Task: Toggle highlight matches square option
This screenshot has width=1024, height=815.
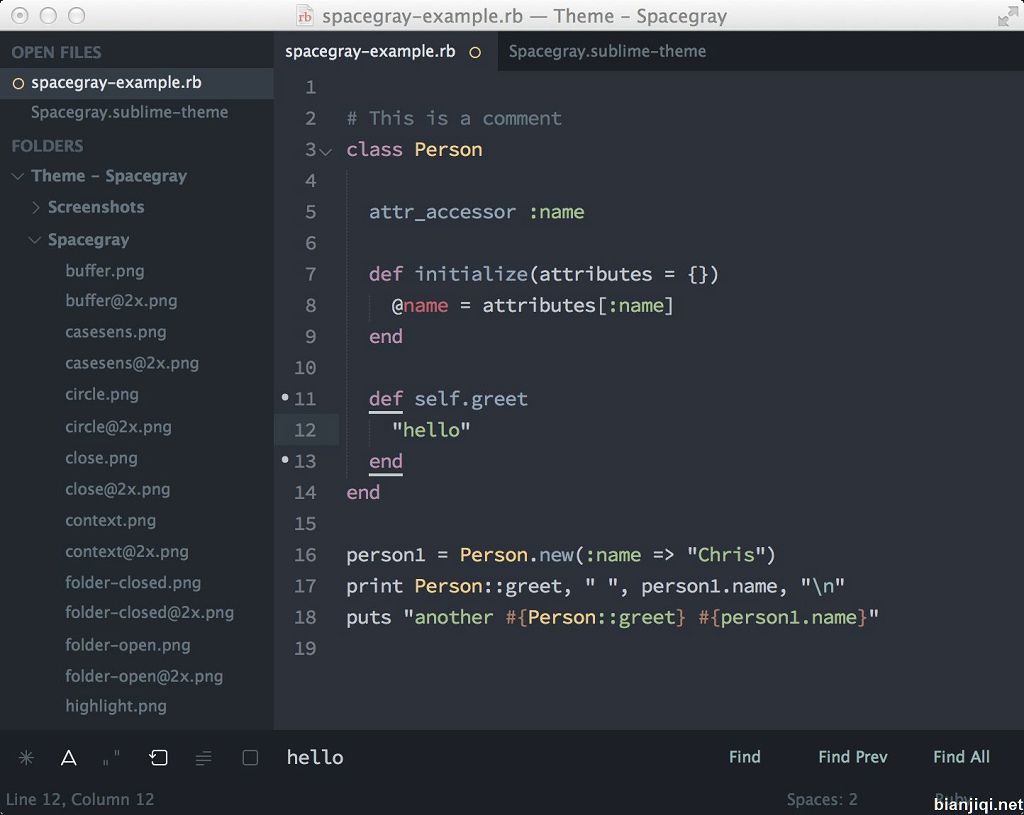Action: (x=250, y=758)
